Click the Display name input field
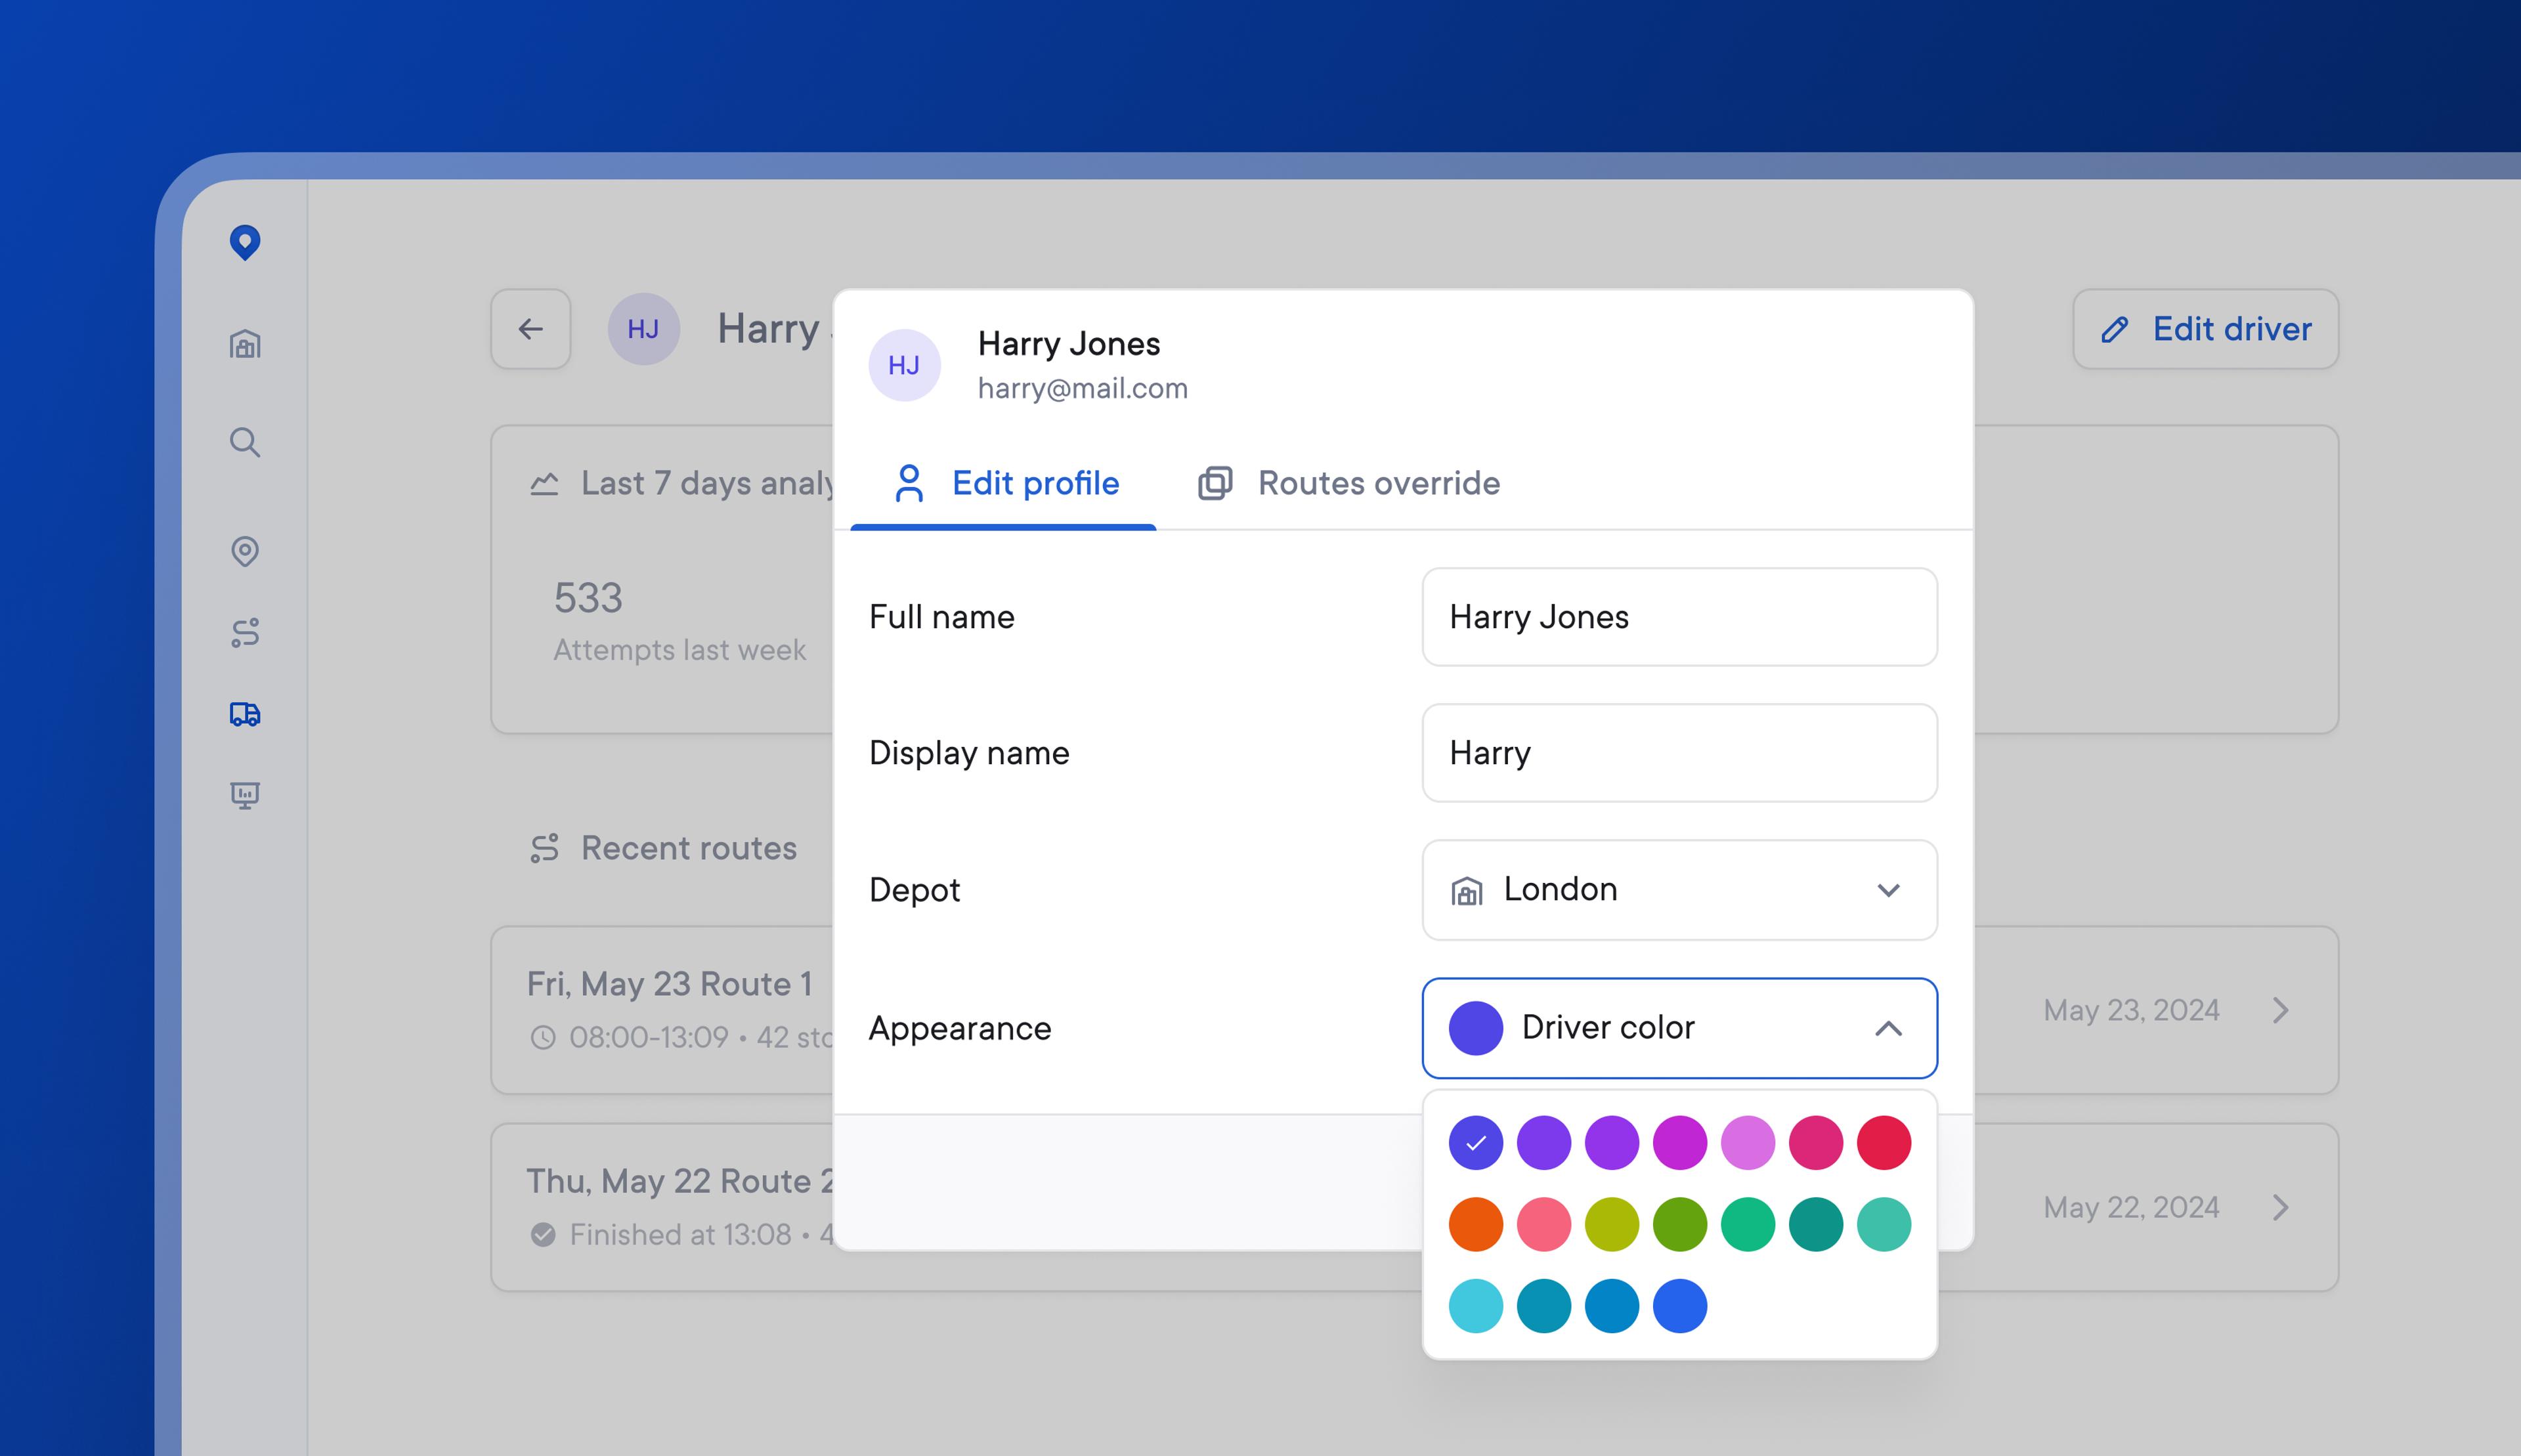This screenshot has width=2521, height=1456. tap(1679, 753)
